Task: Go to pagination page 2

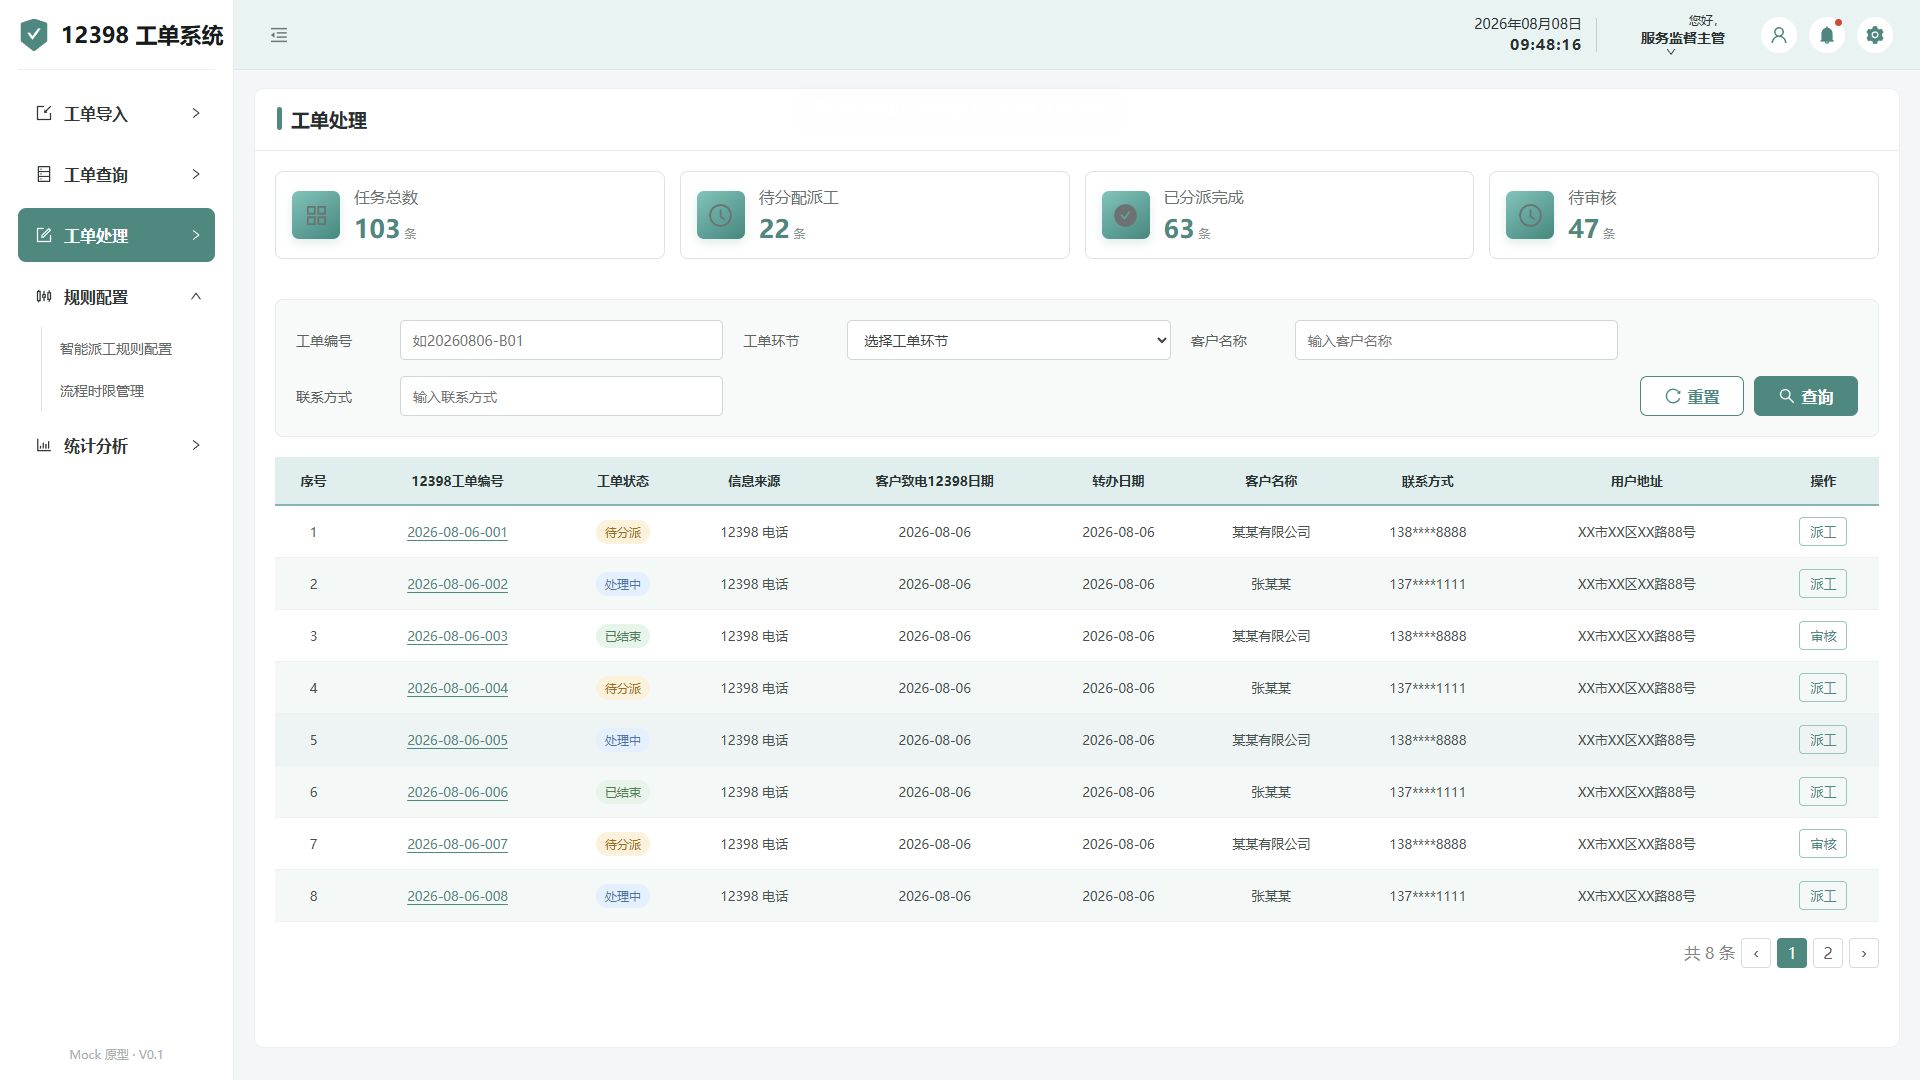Action: pyautogui.click(x=1827, y=953)
